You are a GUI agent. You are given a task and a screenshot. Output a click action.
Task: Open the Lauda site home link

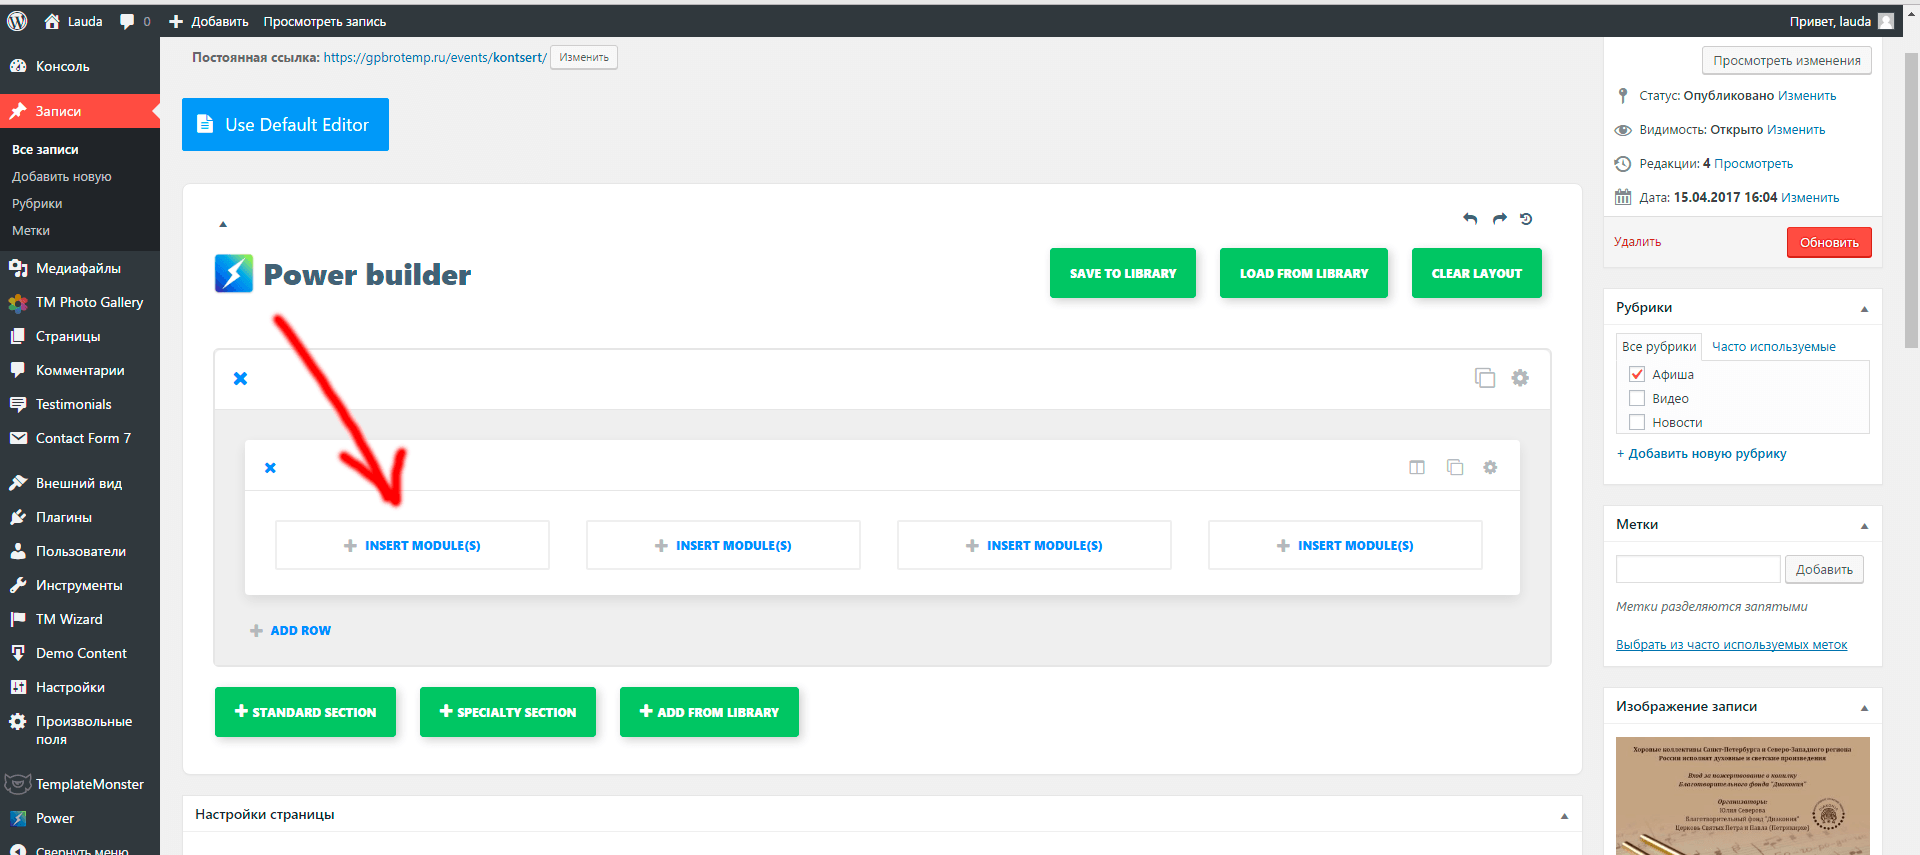(x=73, y=21)
